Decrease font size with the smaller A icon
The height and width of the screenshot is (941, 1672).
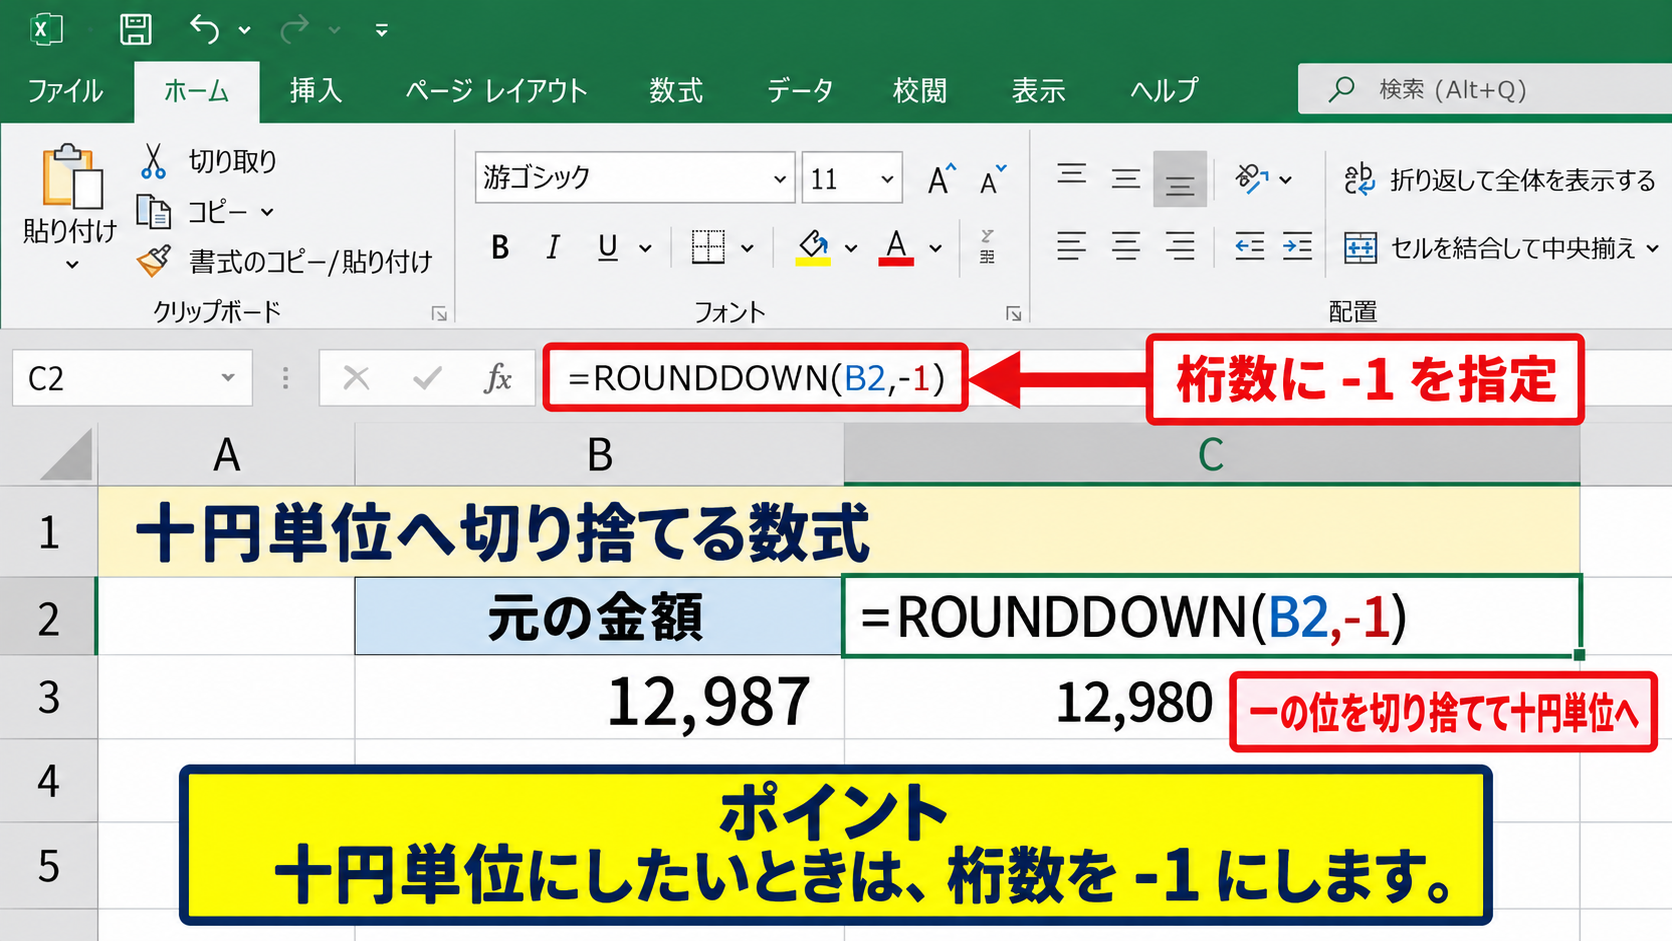(x=993, y=179)
